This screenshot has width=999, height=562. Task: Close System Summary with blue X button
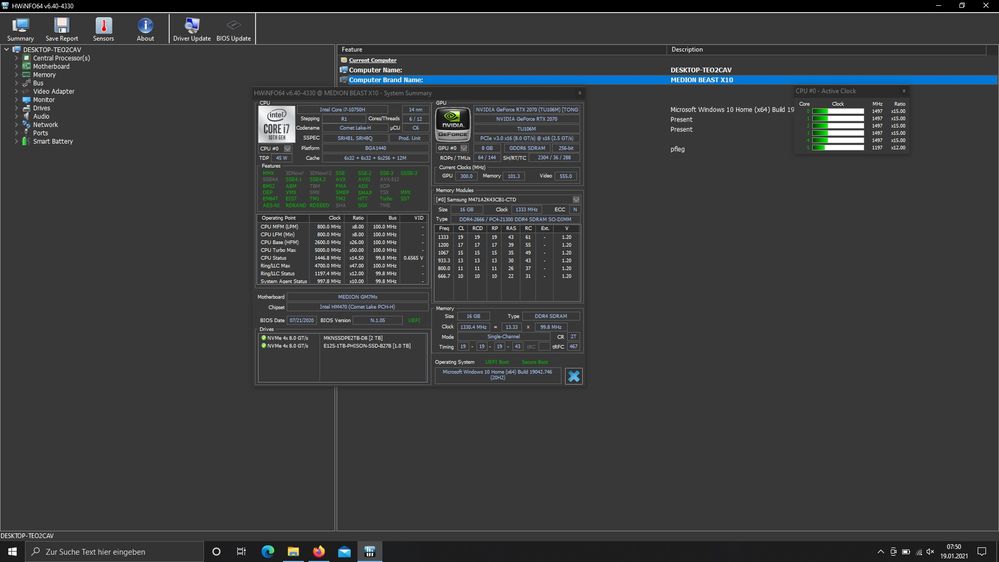[x=573, y=376]
